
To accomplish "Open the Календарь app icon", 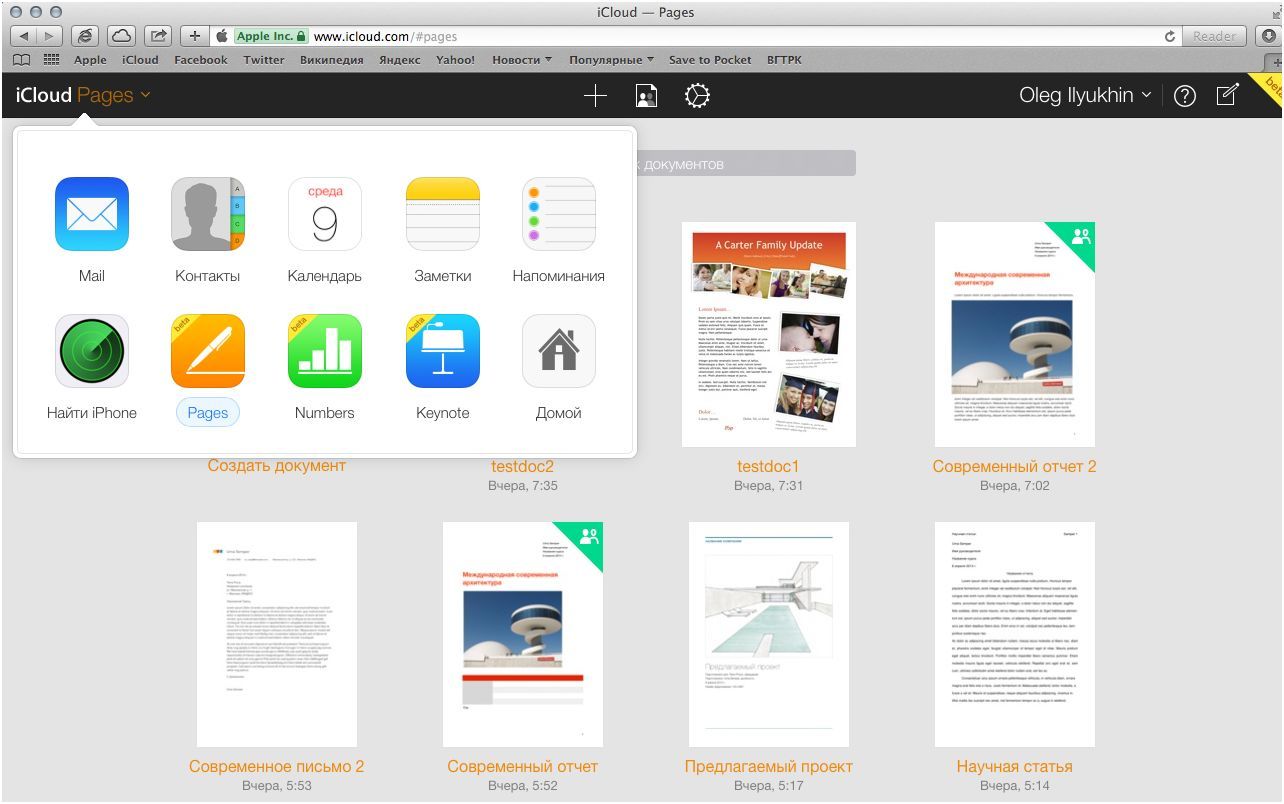I will click(x=324, y=213).
